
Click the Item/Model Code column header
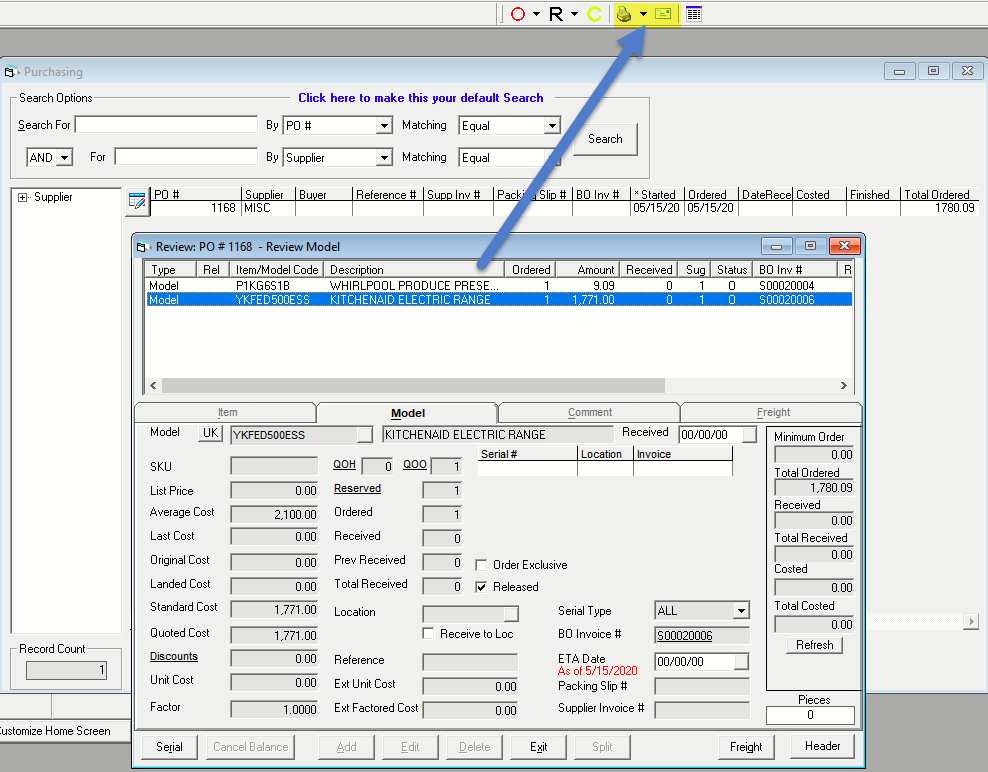click(x=277, y=270)
